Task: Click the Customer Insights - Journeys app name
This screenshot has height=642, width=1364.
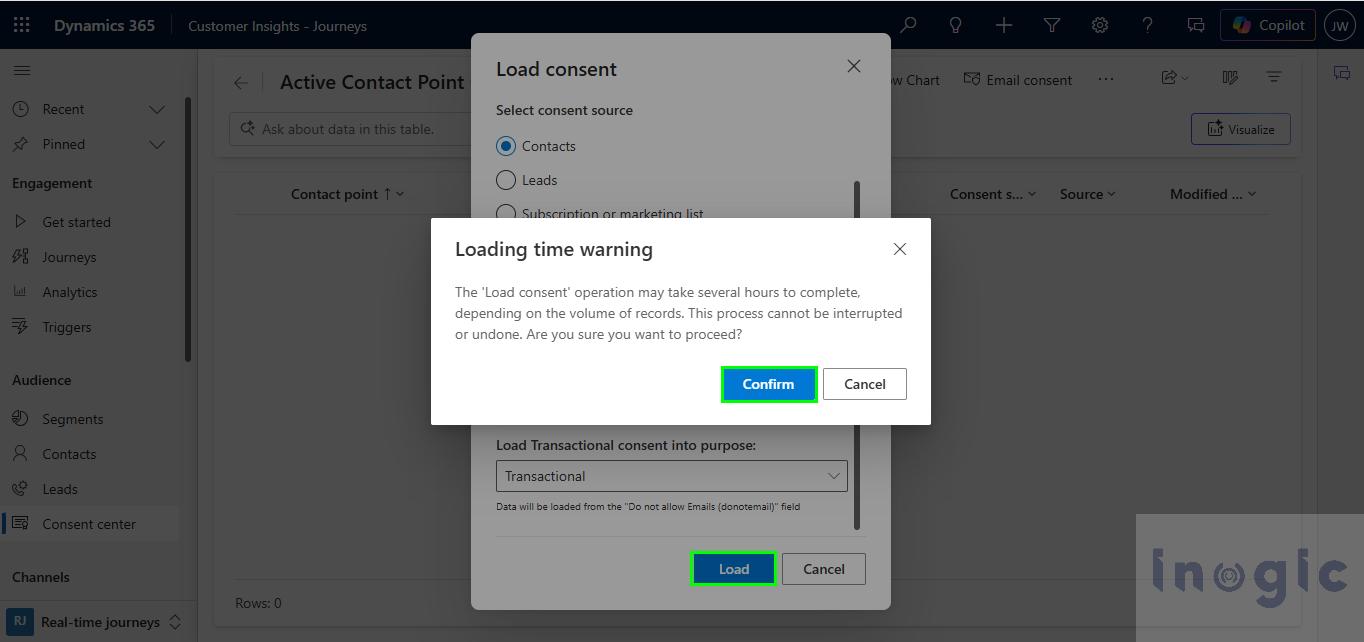Action: click(x=277, y=26)
